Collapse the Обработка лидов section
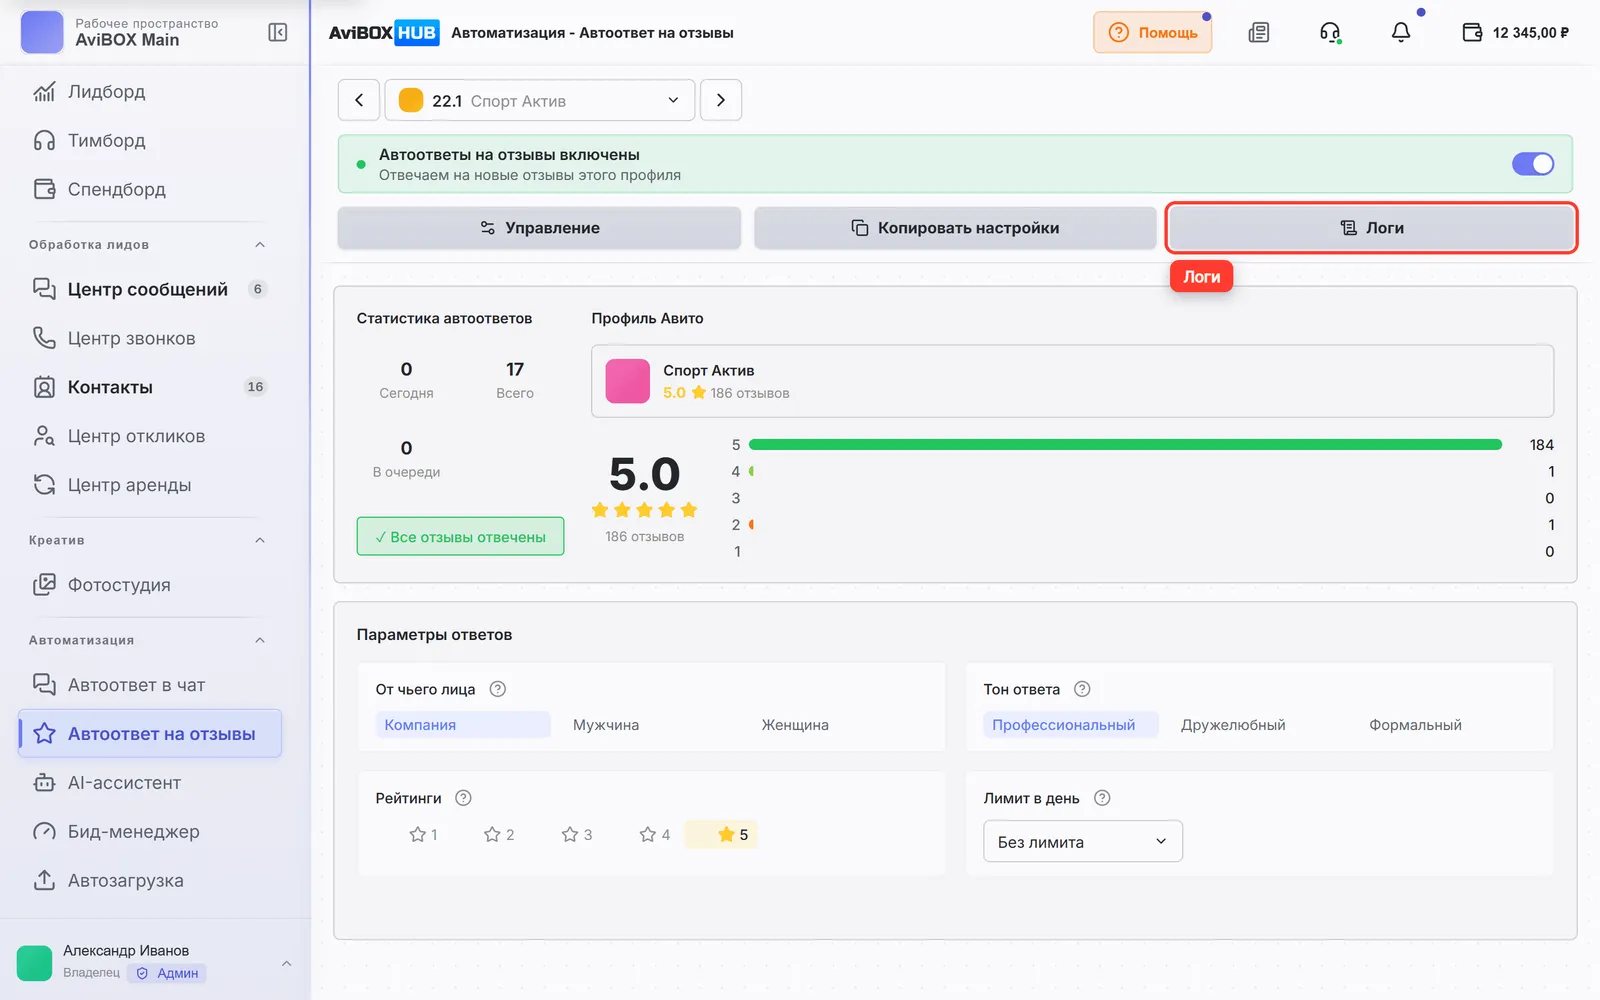Image resolution: width=1600 pixels, height=1000 pixels. pos(260,245)
